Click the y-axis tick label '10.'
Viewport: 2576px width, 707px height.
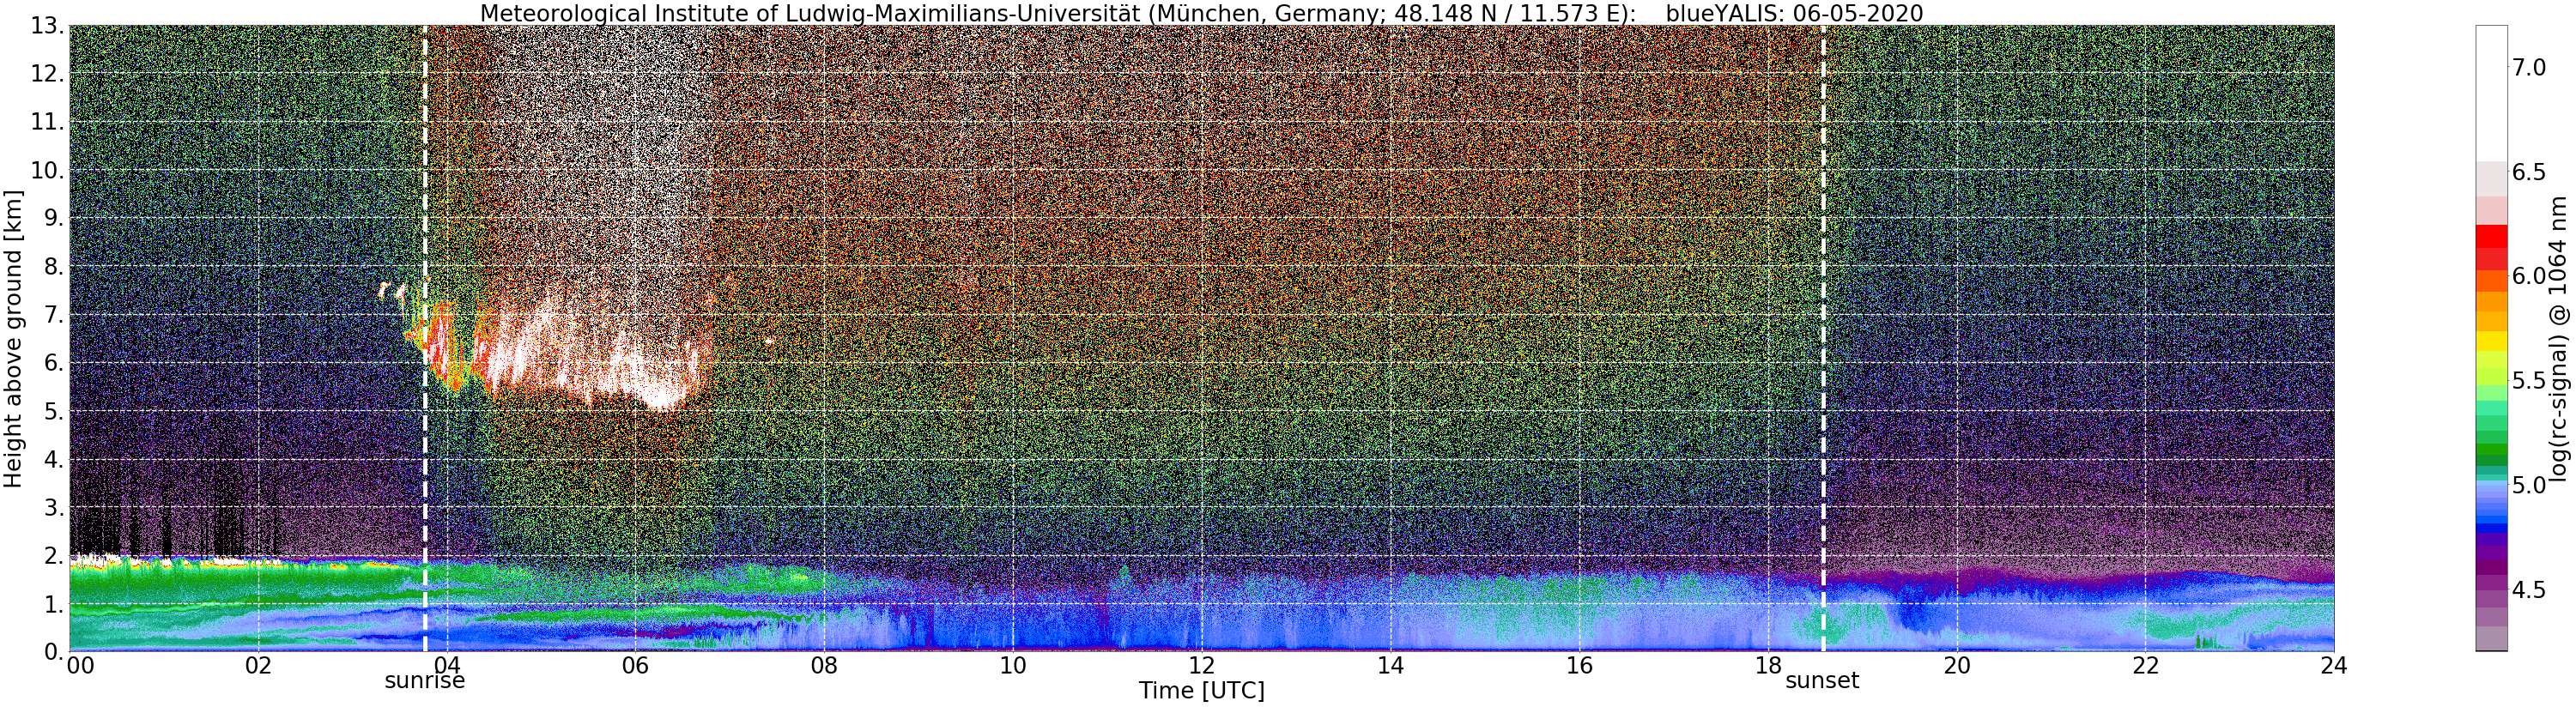(48, 170)
